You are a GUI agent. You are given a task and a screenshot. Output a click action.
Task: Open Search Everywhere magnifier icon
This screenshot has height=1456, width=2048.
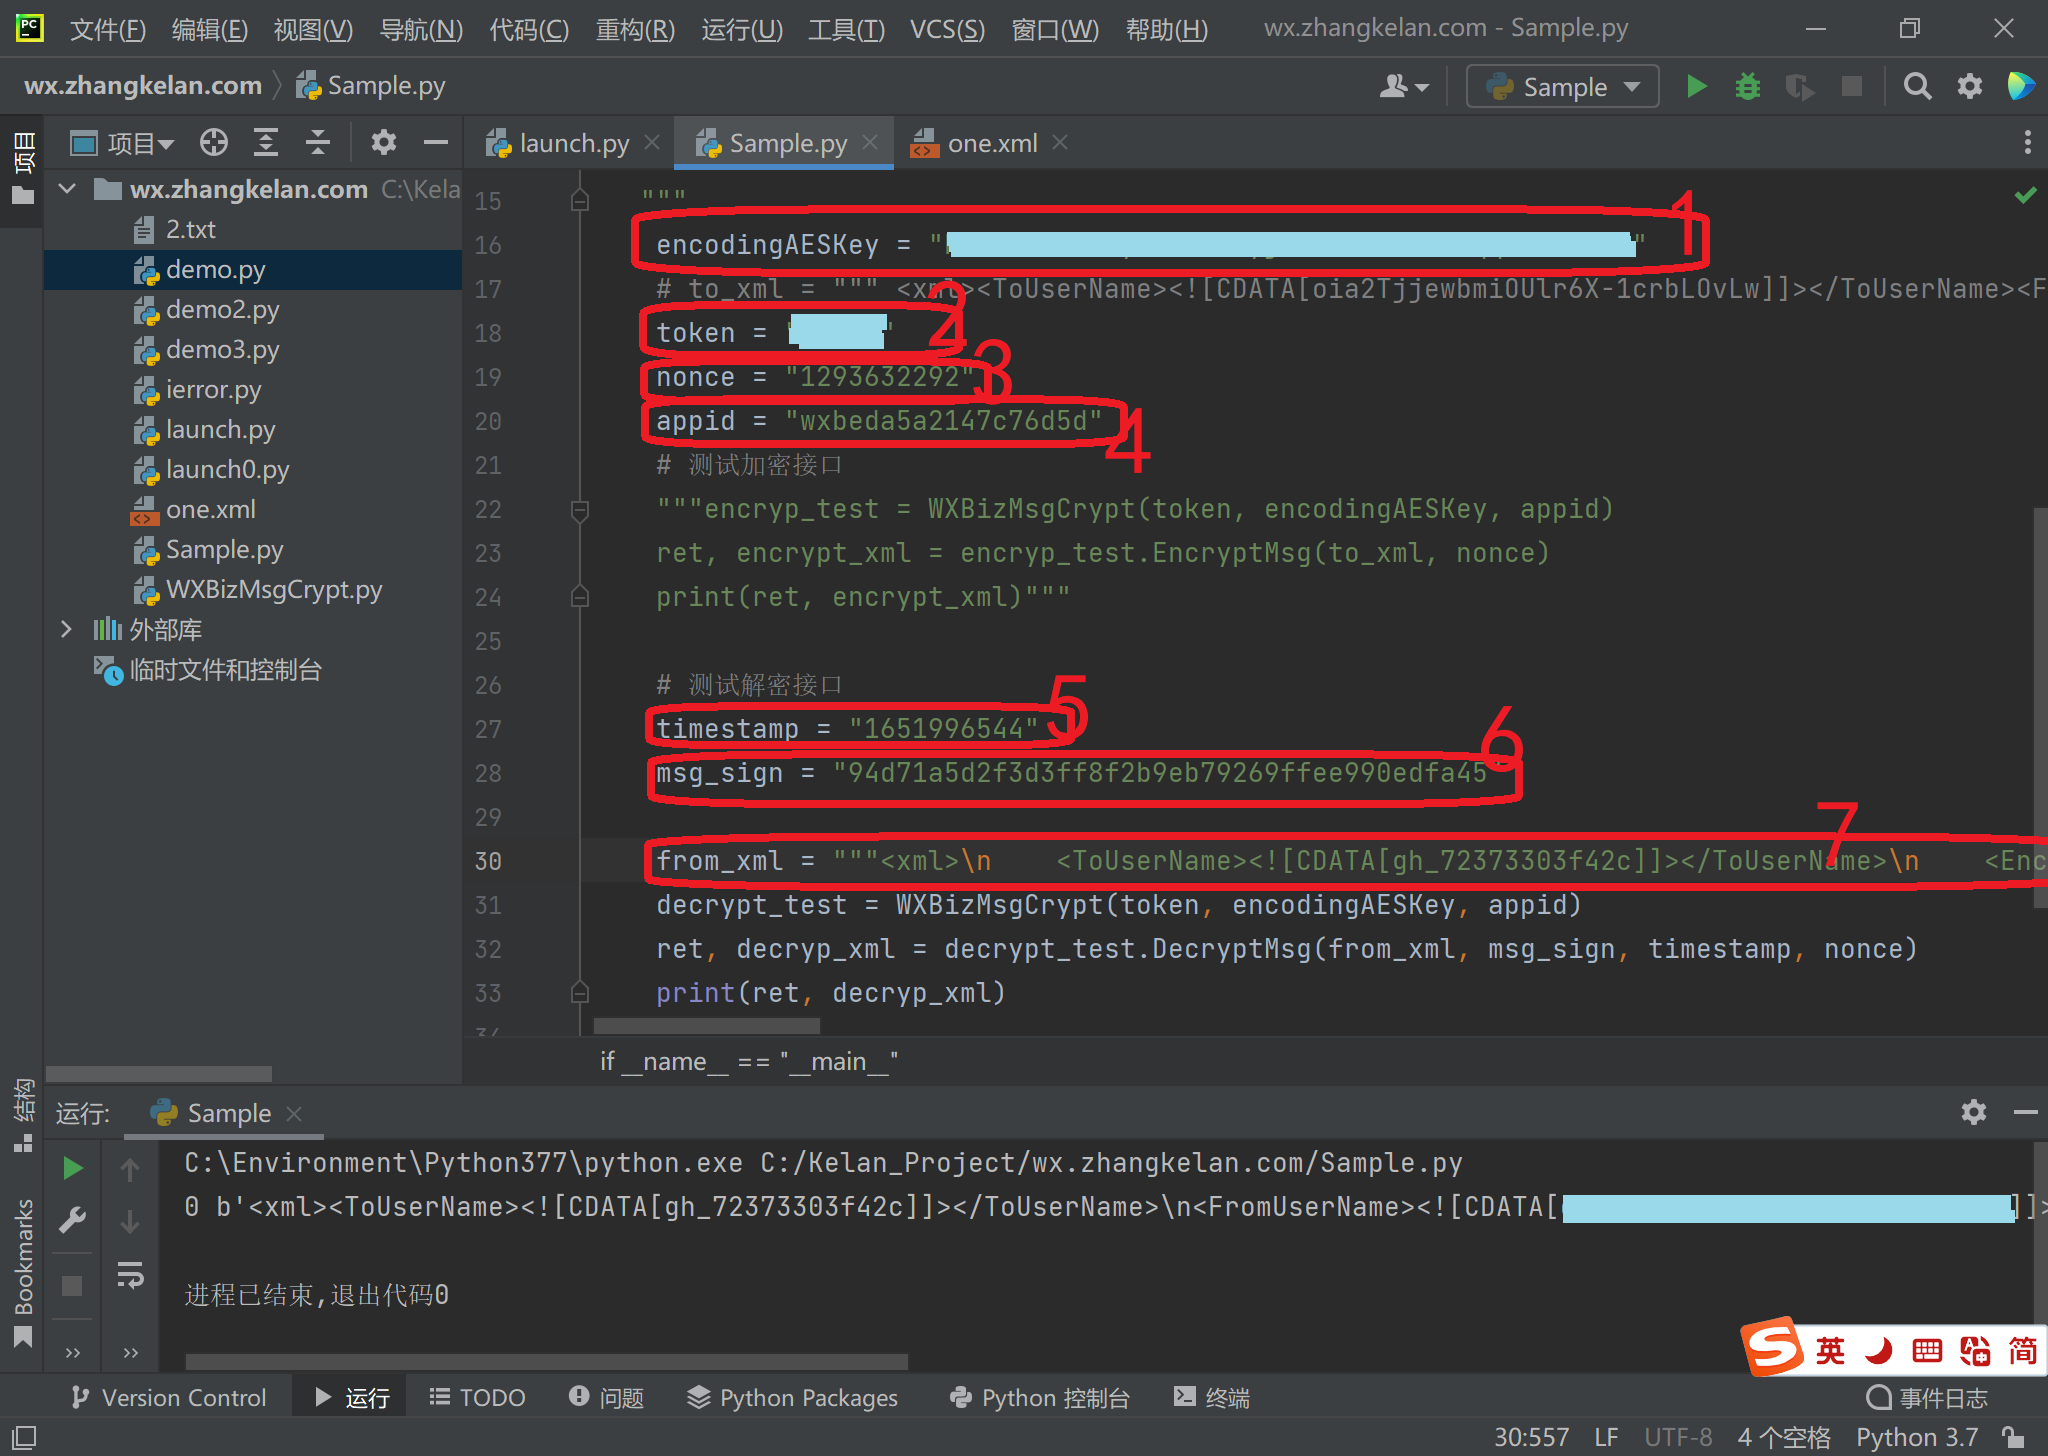pos(1917,87)
